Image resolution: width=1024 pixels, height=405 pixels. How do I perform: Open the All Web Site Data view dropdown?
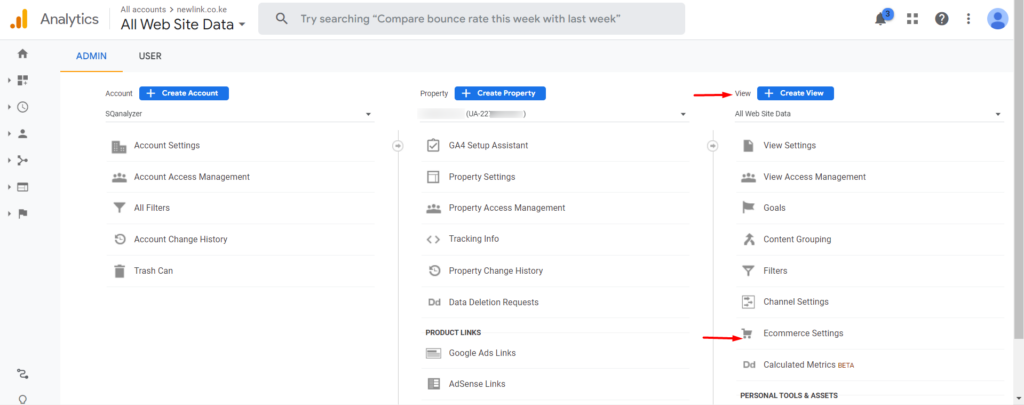point(869,114)
